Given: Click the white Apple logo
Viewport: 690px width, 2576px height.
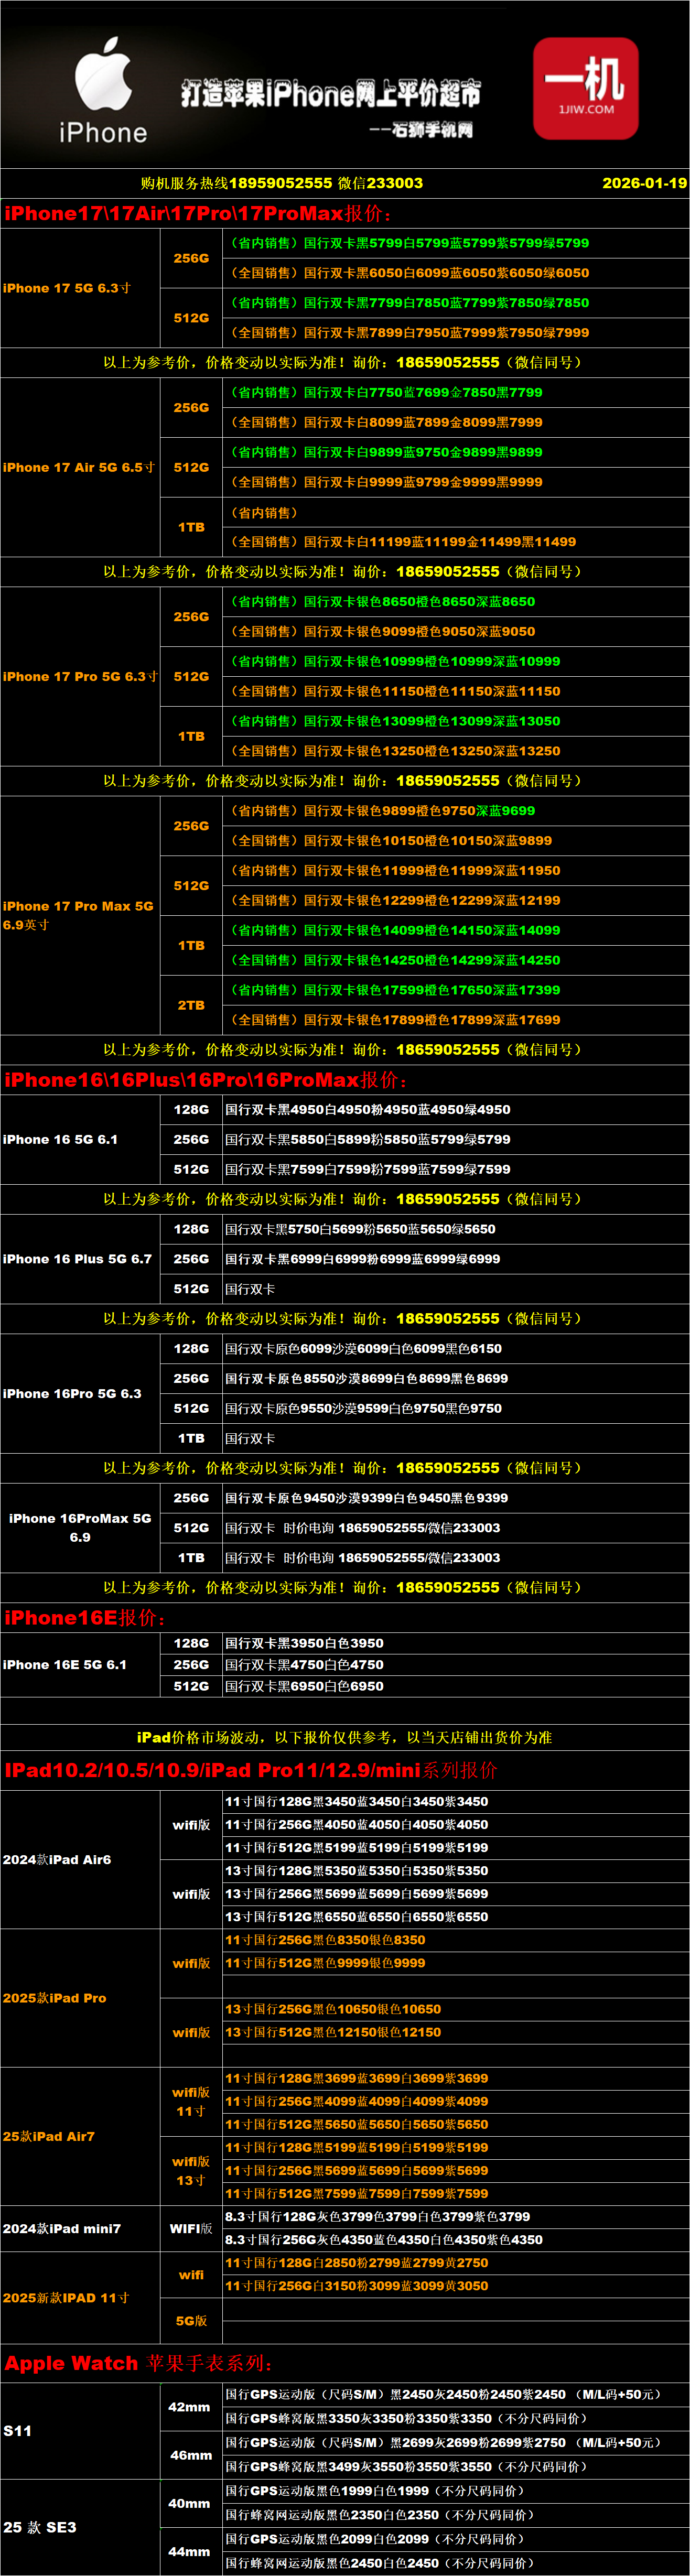Looking at the screenshot, I should coord(103,74).
